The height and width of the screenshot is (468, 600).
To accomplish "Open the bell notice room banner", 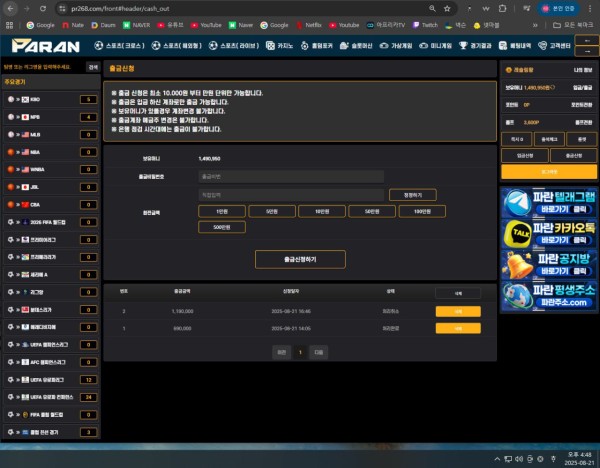I will 549,265.
